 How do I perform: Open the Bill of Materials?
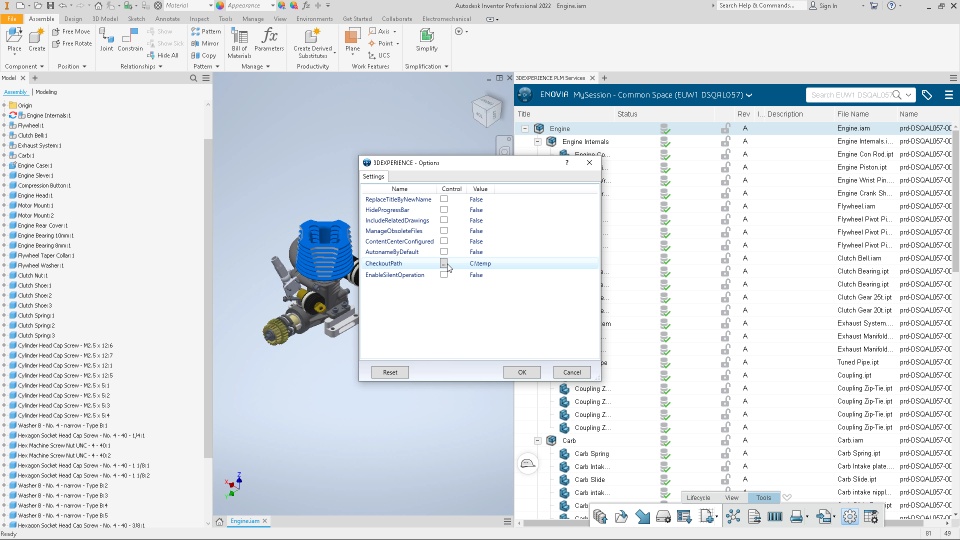click(239, 43)
